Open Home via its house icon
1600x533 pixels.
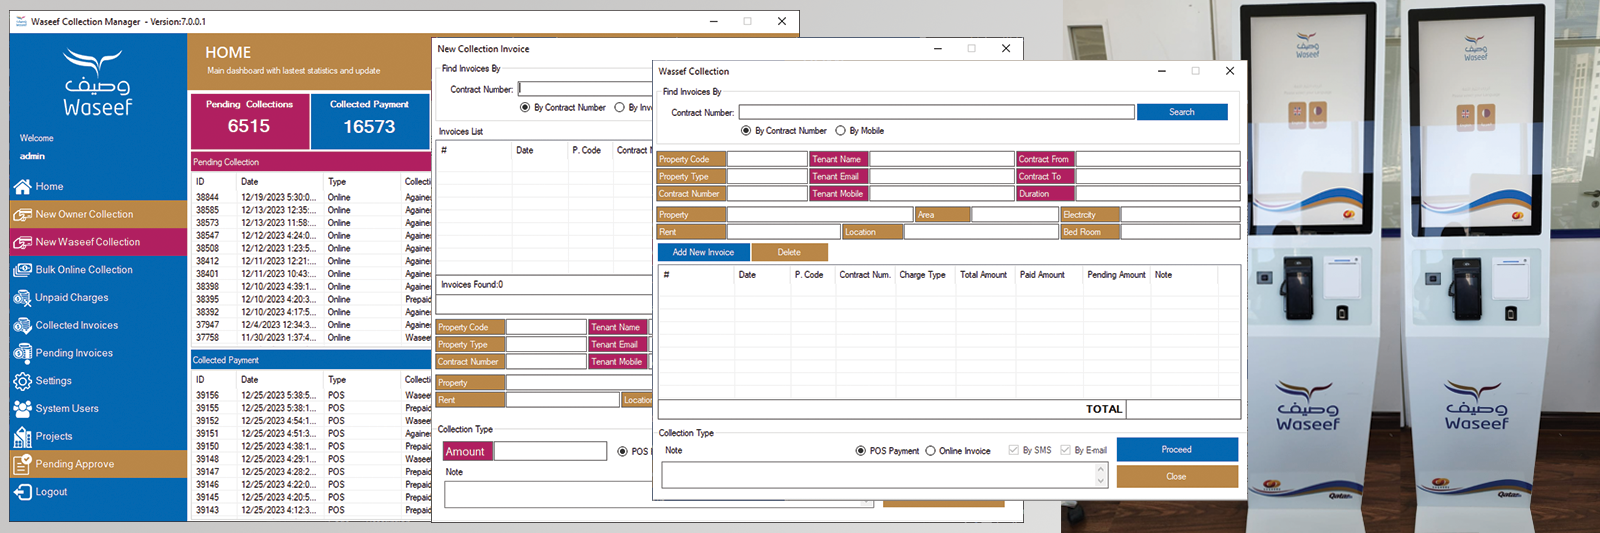(22, 186)
